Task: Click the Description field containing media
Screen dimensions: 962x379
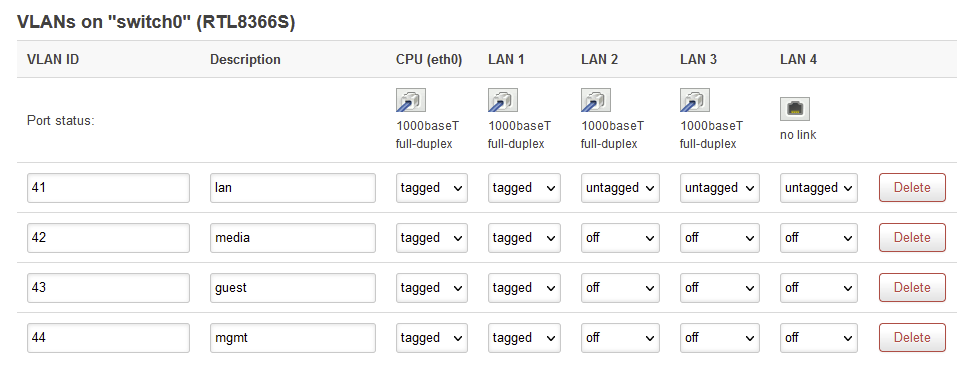Action: (293, 237)
